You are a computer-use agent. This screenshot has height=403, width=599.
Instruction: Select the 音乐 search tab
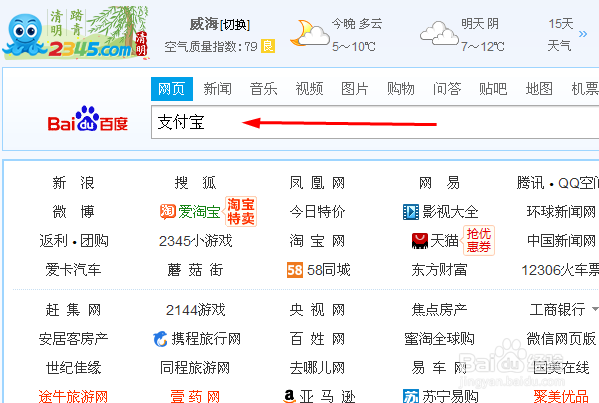(x=263, y=89)
